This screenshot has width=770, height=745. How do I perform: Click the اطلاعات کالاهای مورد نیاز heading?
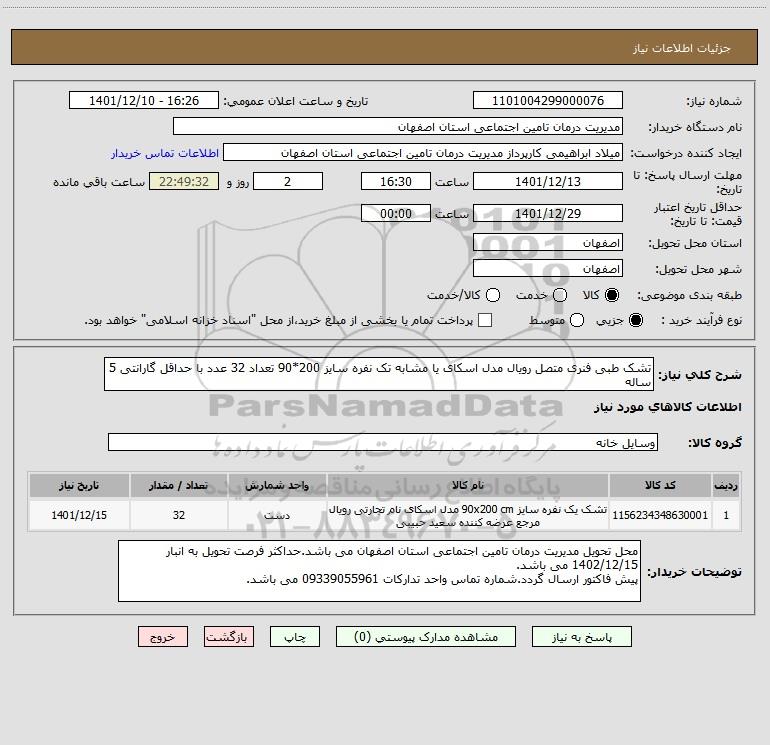667,407
